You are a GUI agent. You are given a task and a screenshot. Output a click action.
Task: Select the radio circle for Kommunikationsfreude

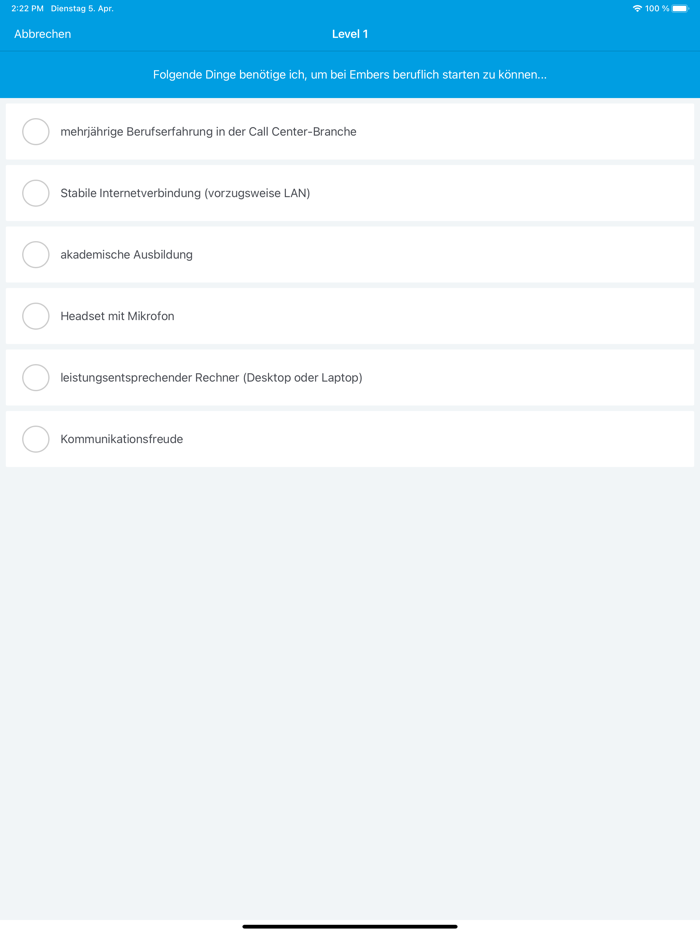click(36, 439)
